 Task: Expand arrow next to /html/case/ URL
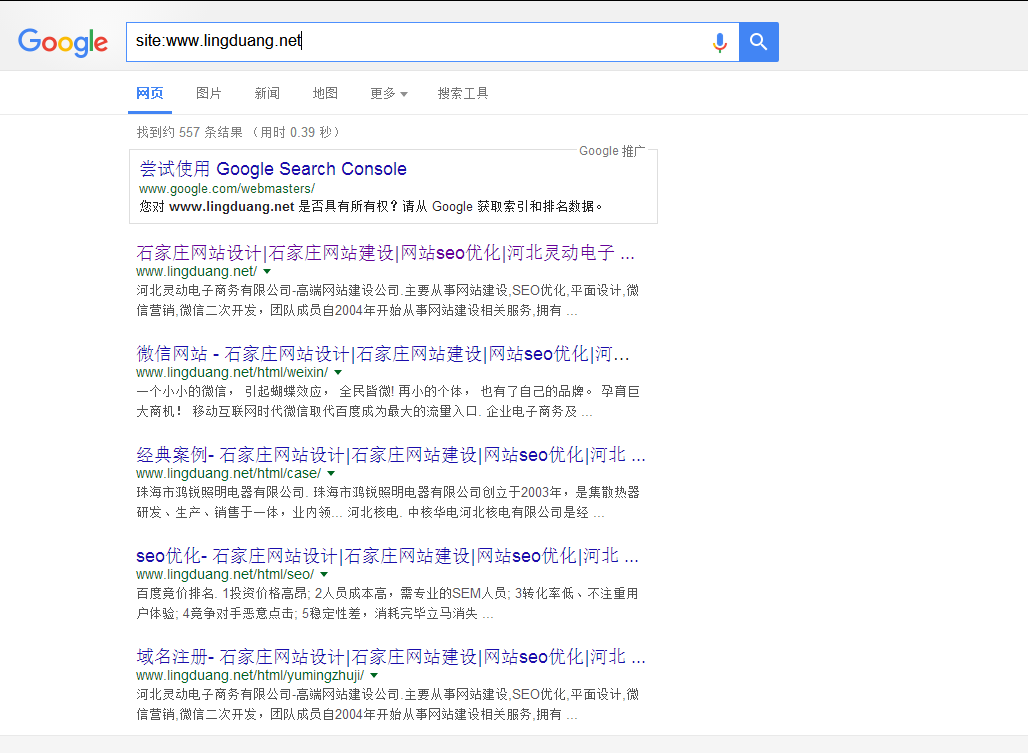click(x=331, y=473)
